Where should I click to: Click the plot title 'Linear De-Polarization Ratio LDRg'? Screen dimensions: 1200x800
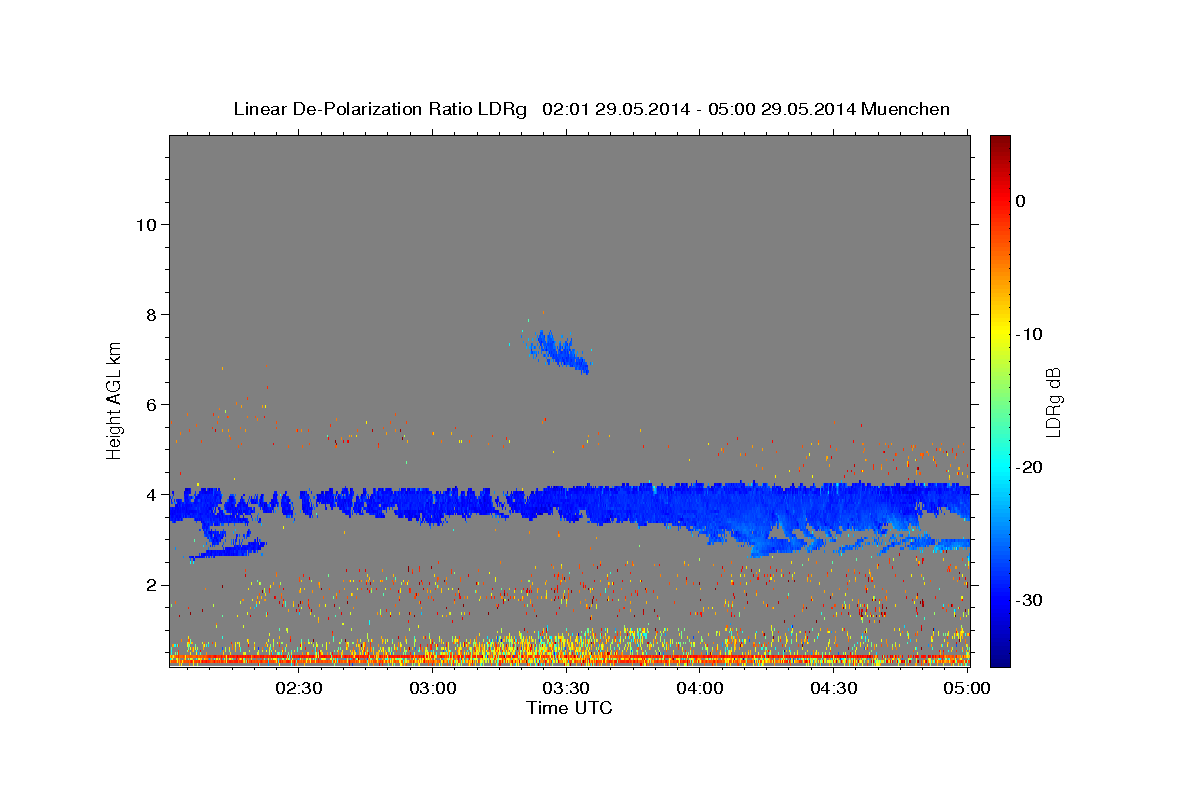click(380, 109)
